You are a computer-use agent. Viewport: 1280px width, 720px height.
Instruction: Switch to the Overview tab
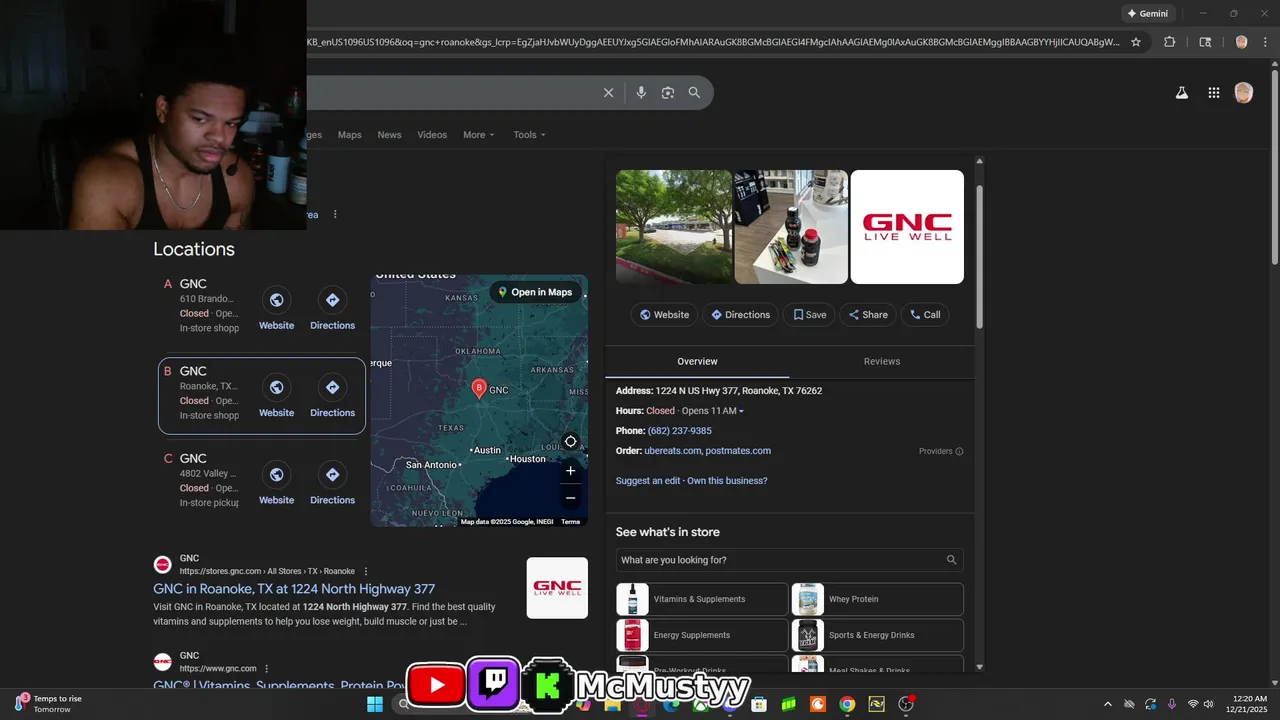(697, 361)
